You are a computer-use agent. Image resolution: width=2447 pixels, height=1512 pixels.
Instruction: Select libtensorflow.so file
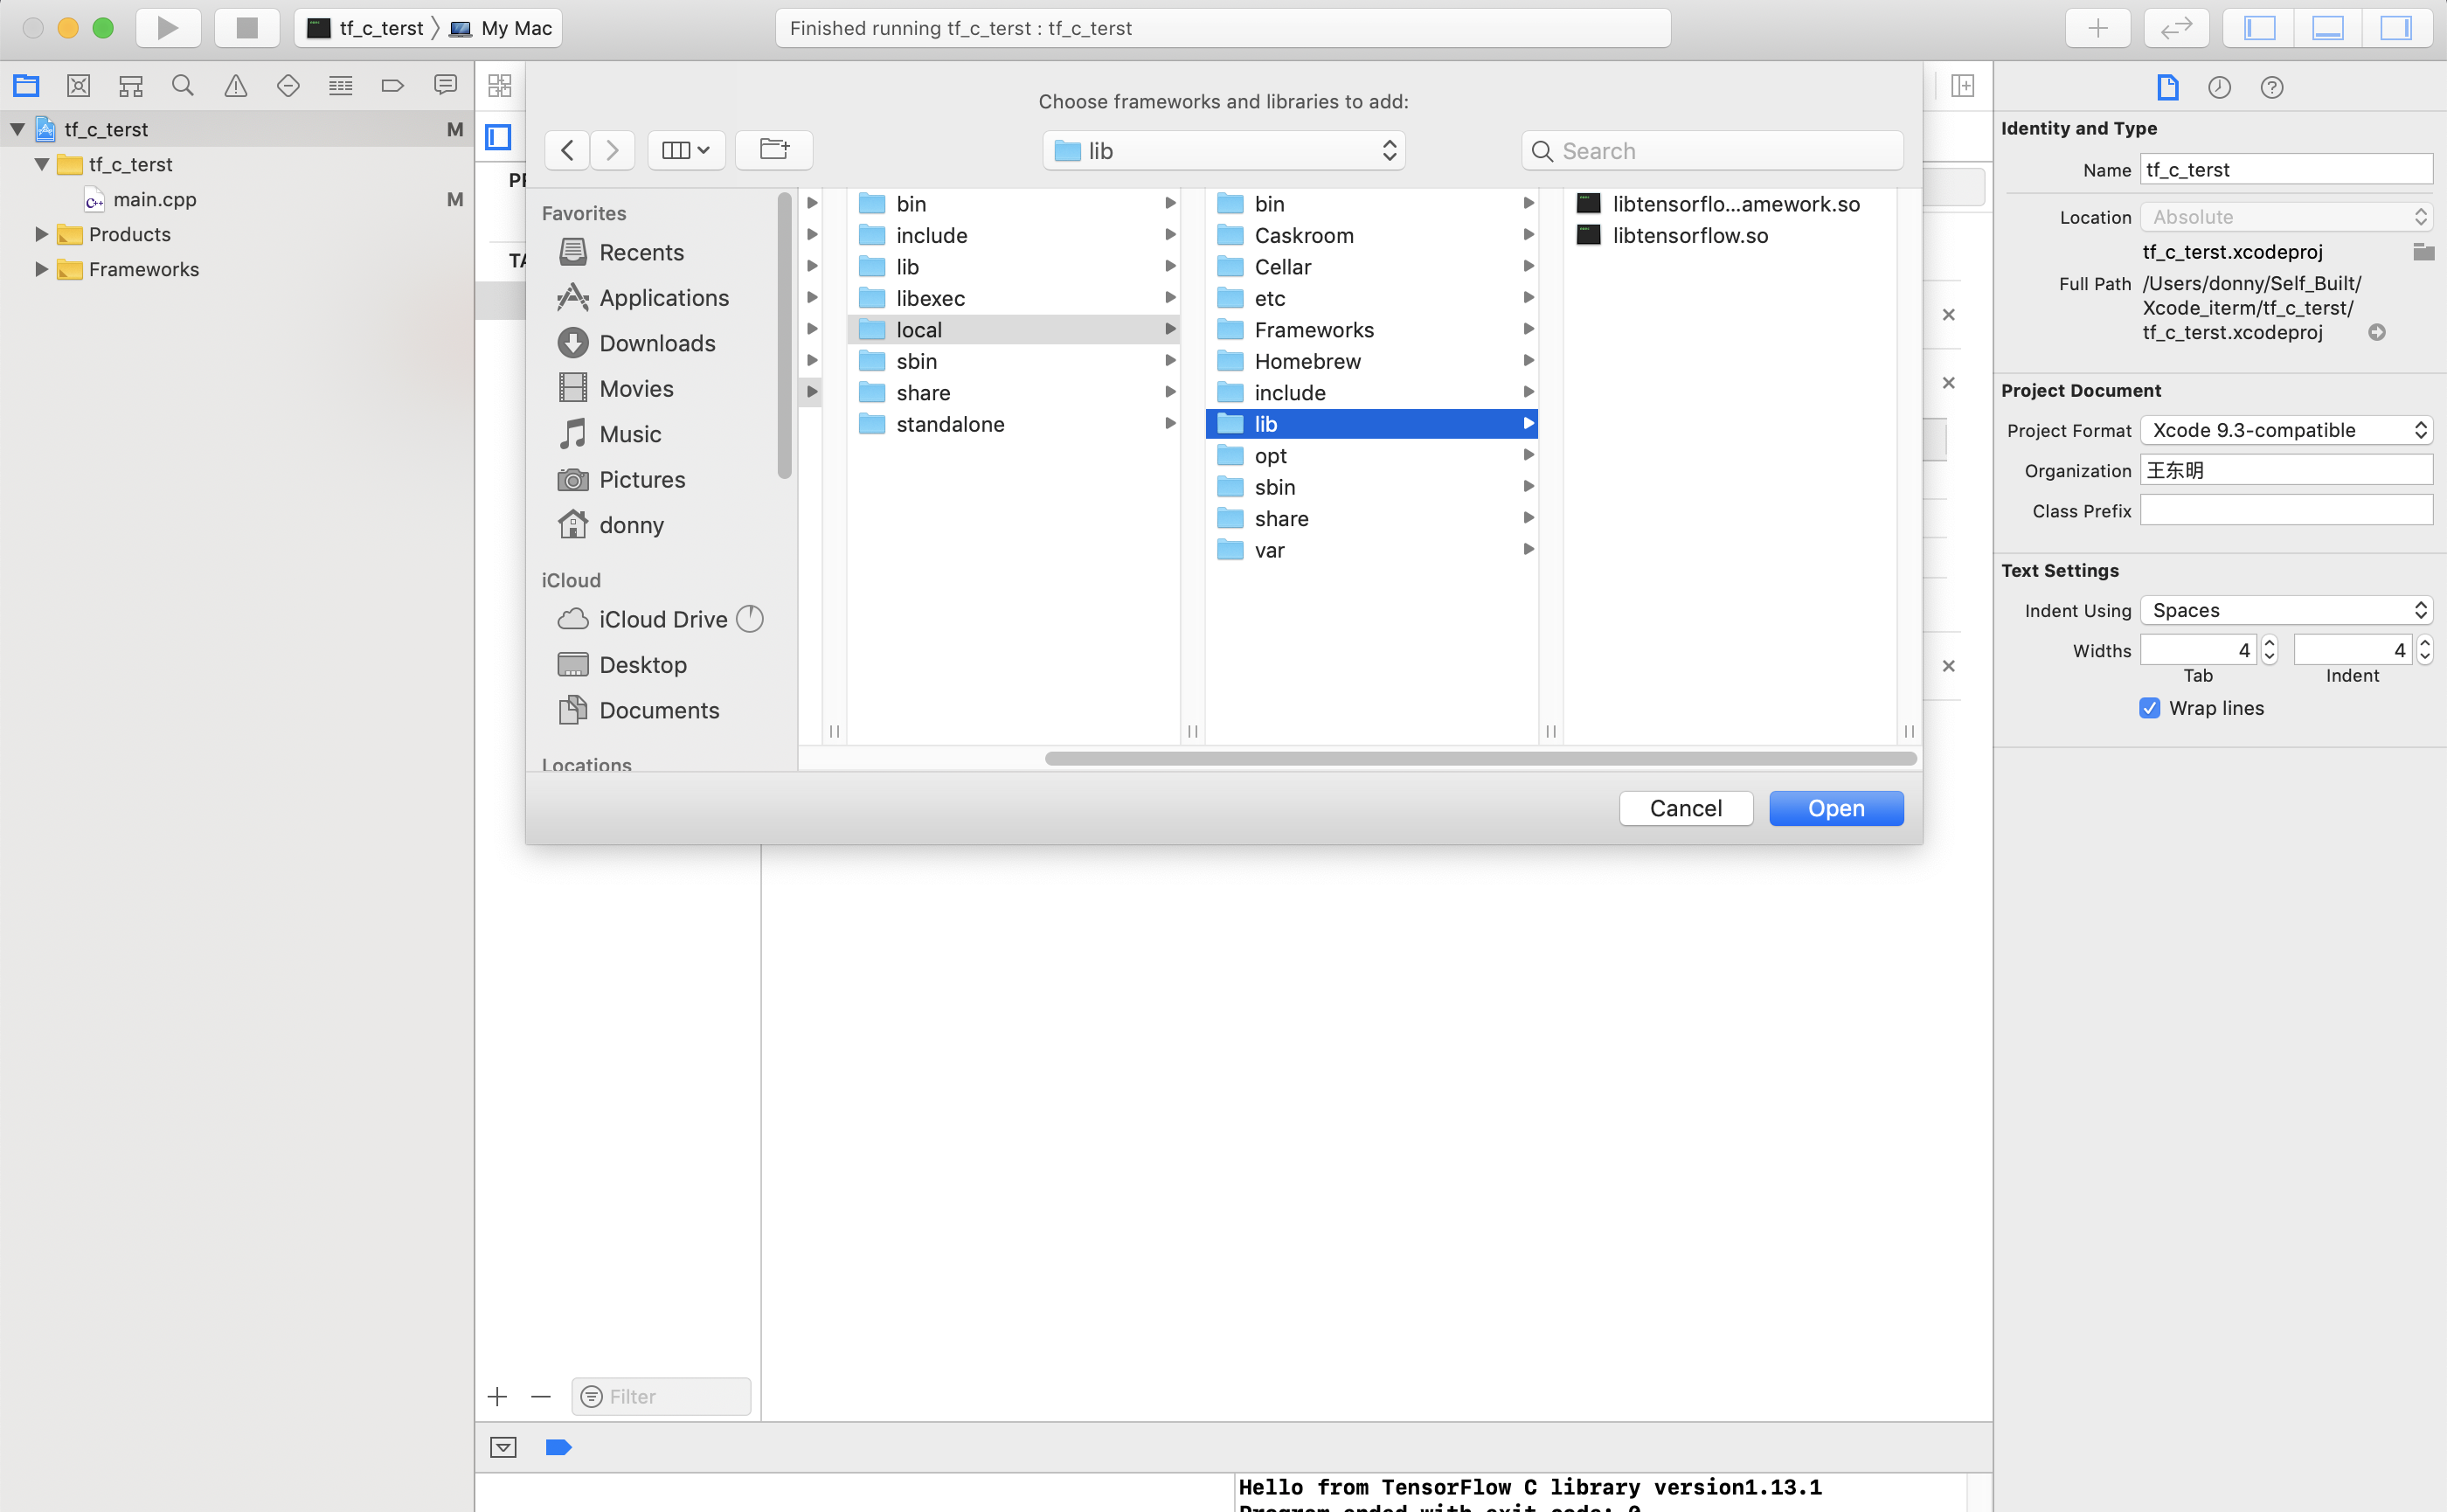(1689, 236)
